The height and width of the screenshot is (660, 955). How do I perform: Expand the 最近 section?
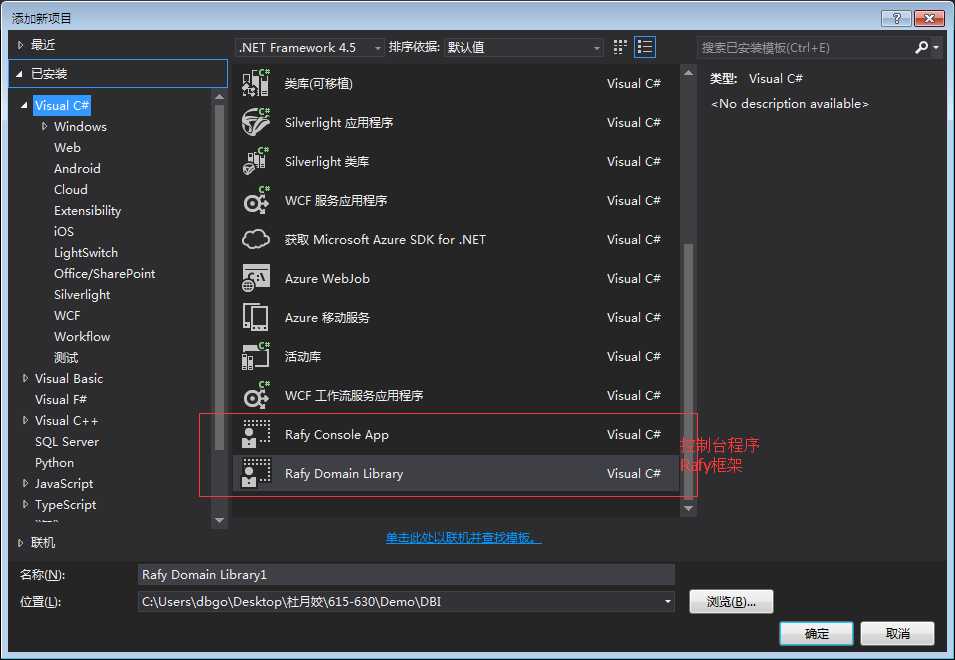click(x=20, y=44)
